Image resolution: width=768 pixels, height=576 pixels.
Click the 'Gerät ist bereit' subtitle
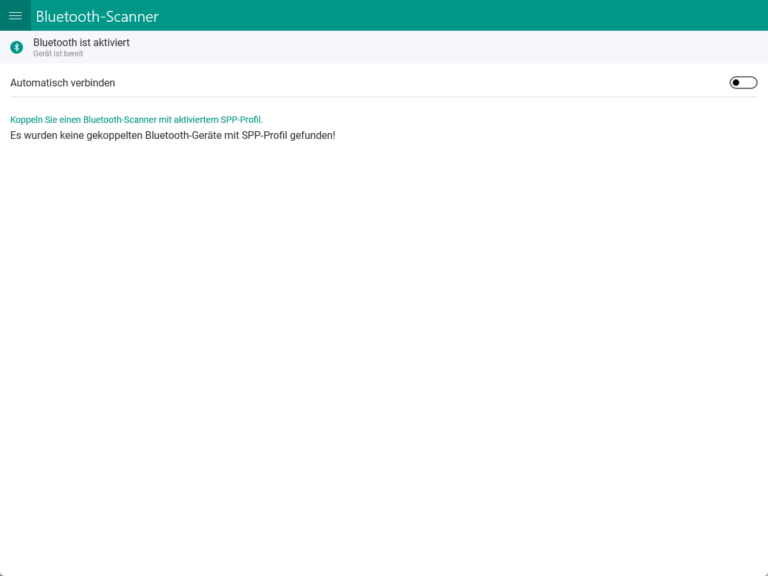pyautogui.click(x=58, y=54)
